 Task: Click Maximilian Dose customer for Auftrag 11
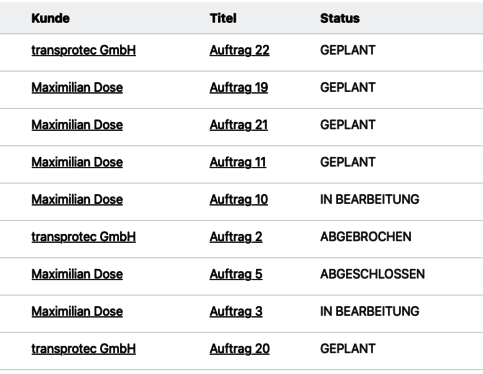coord(77,162)
